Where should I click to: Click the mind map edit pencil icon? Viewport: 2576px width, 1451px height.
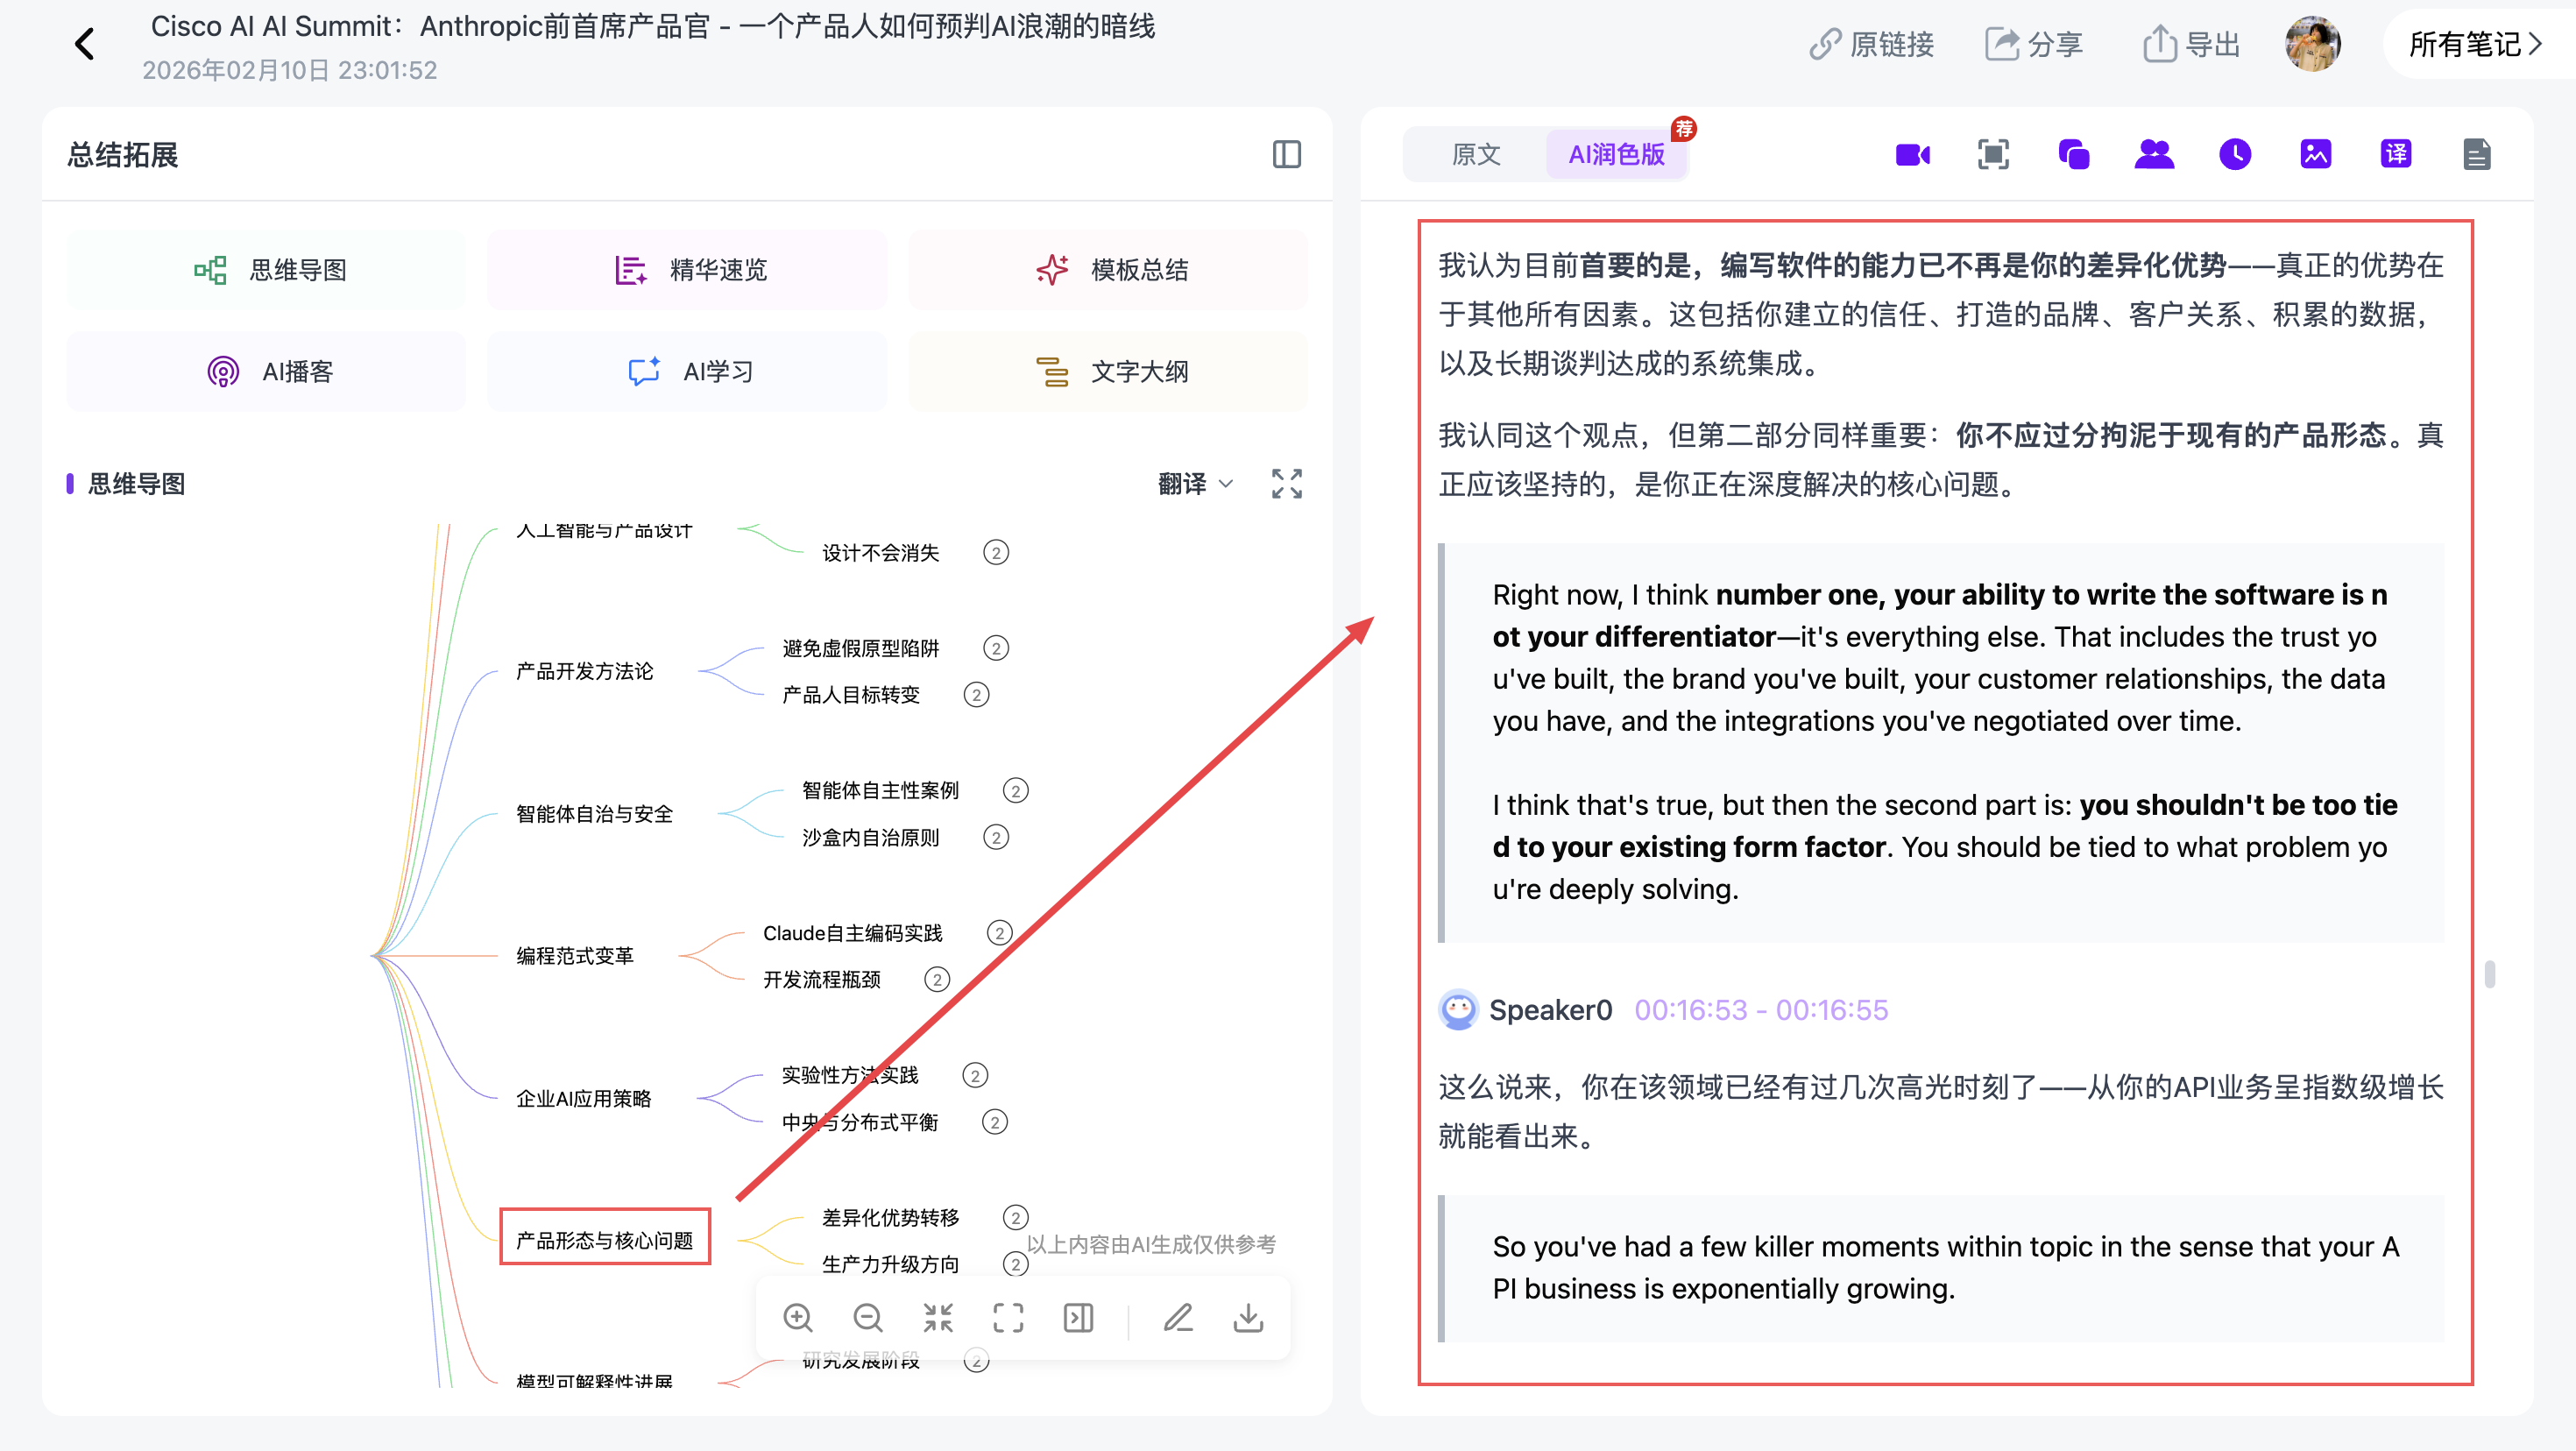(1178, 1318)
